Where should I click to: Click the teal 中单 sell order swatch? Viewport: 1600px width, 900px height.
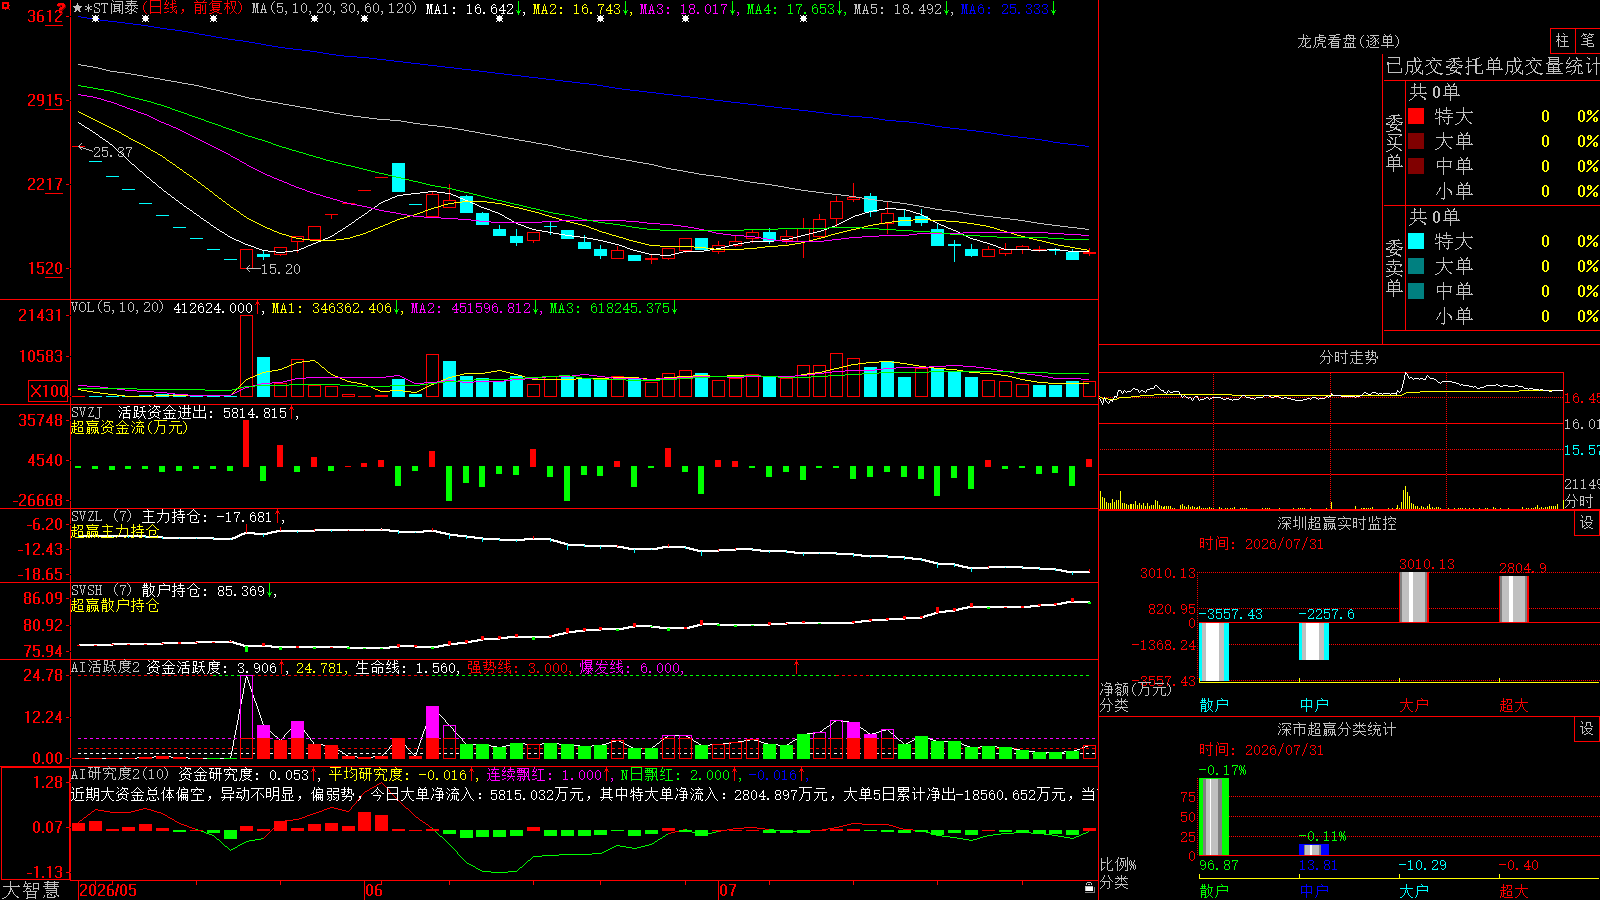pos(1416,291)
